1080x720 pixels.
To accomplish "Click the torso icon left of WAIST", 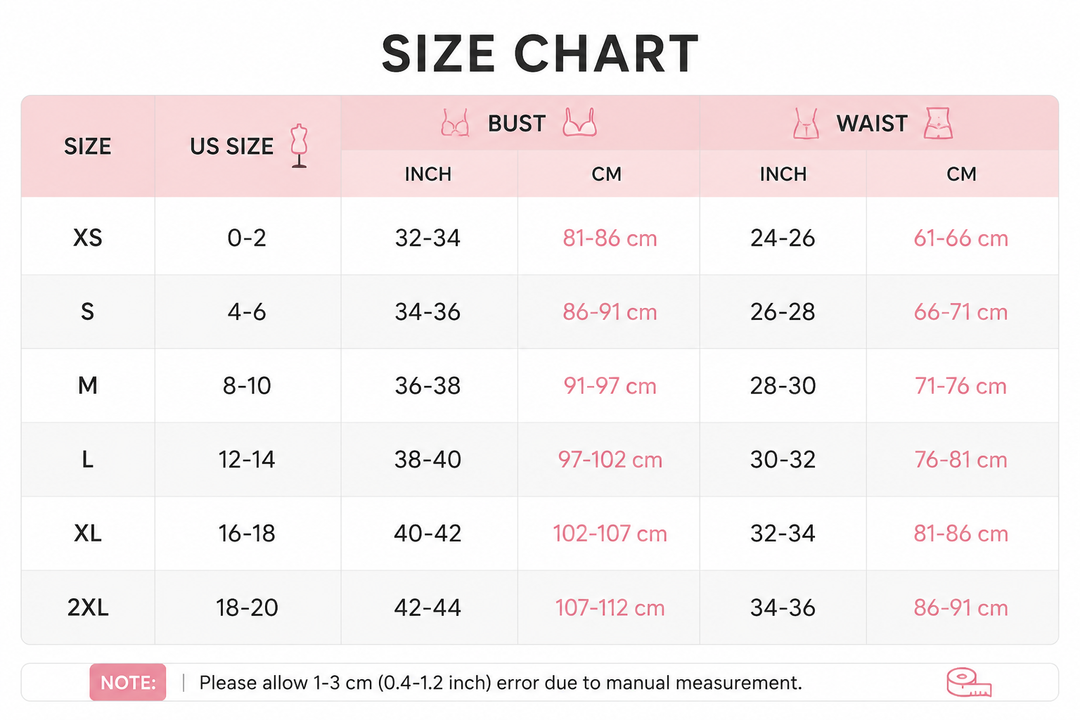I will [x=806, y=123].
